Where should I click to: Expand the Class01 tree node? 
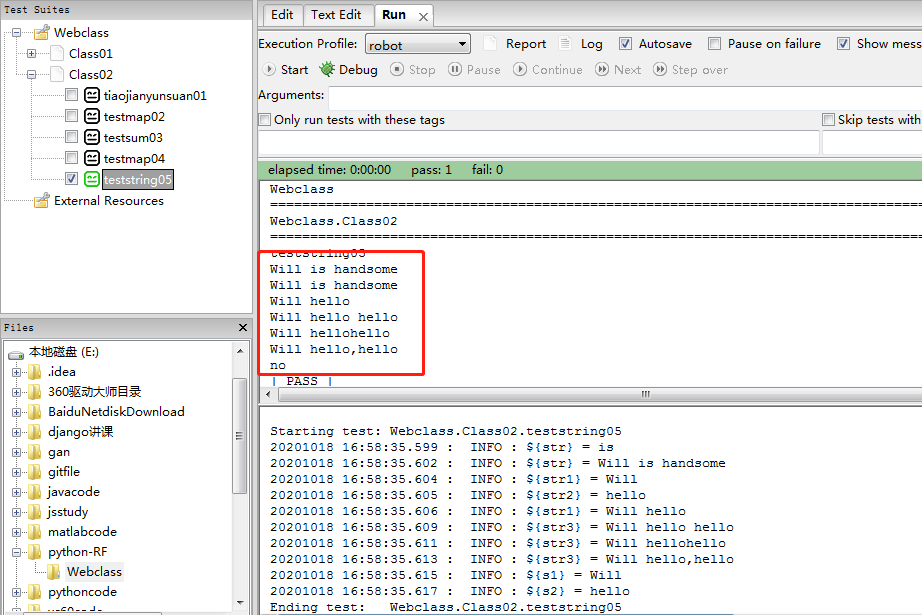[x=31, y=54]
